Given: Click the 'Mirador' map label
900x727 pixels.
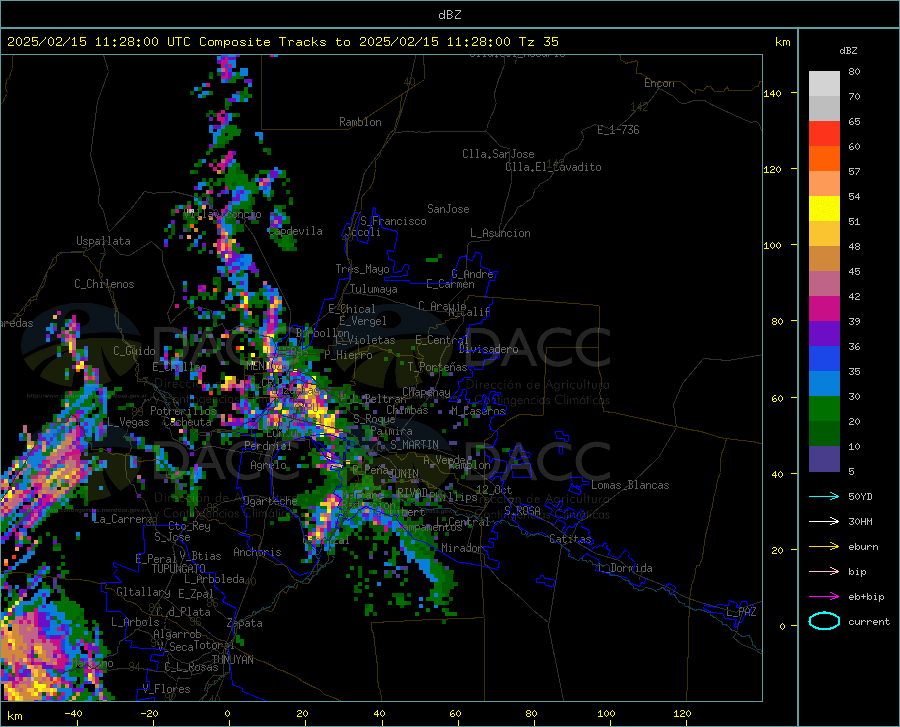Looking at the screenshot, I should pos(461,548).
